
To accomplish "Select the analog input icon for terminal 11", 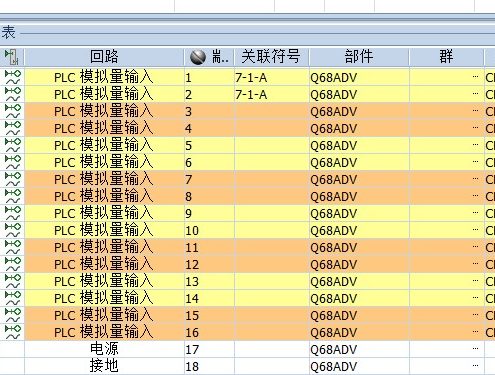I will coord(13,247).
